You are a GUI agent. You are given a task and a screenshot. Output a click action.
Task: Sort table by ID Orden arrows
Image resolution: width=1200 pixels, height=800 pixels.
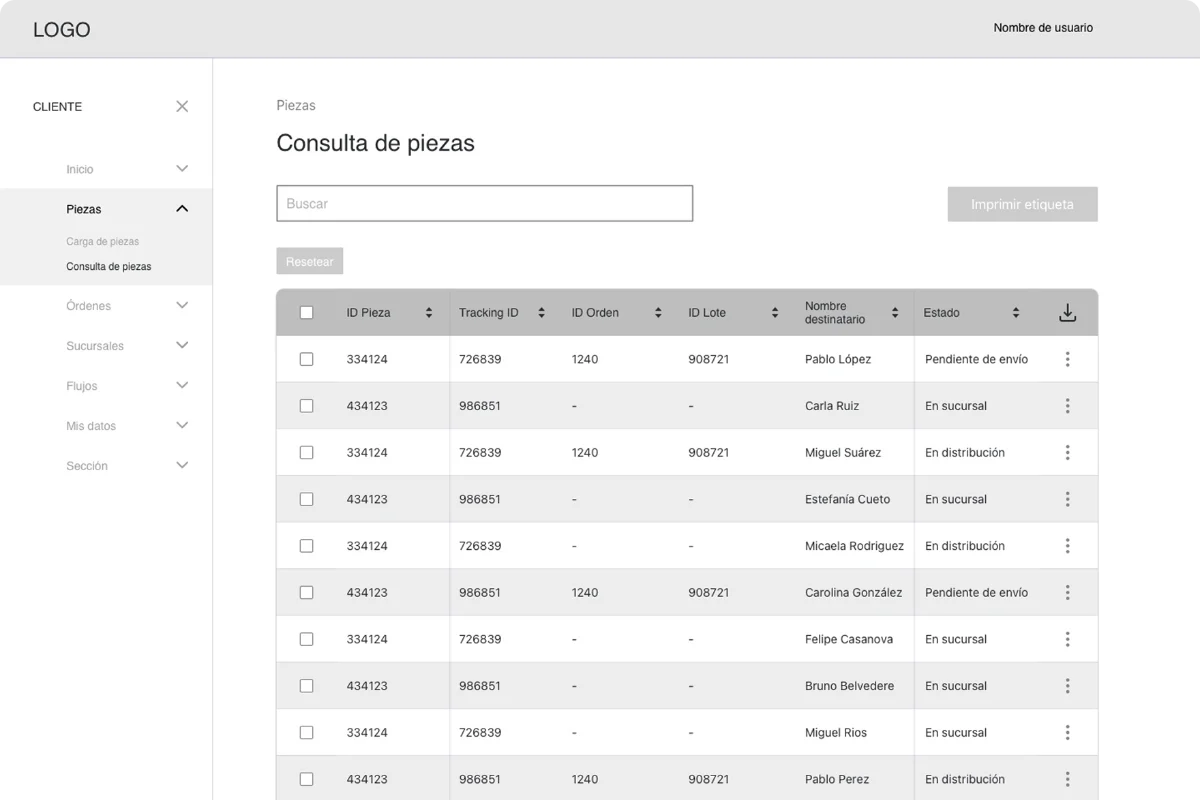[658, 313]
